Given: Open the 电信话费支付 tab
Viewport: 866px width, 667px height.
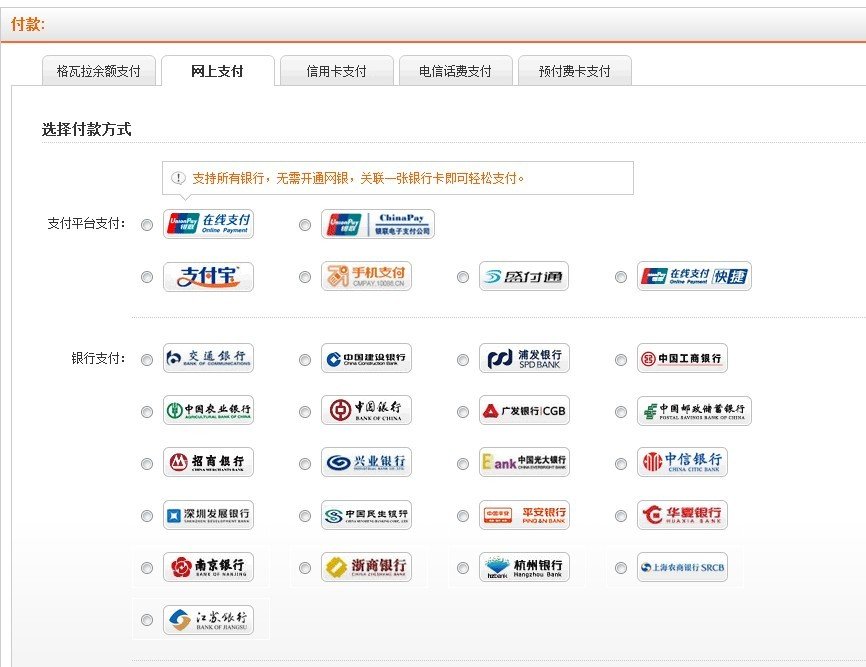Looking at the screenshot, I should (x=455, y=71).
